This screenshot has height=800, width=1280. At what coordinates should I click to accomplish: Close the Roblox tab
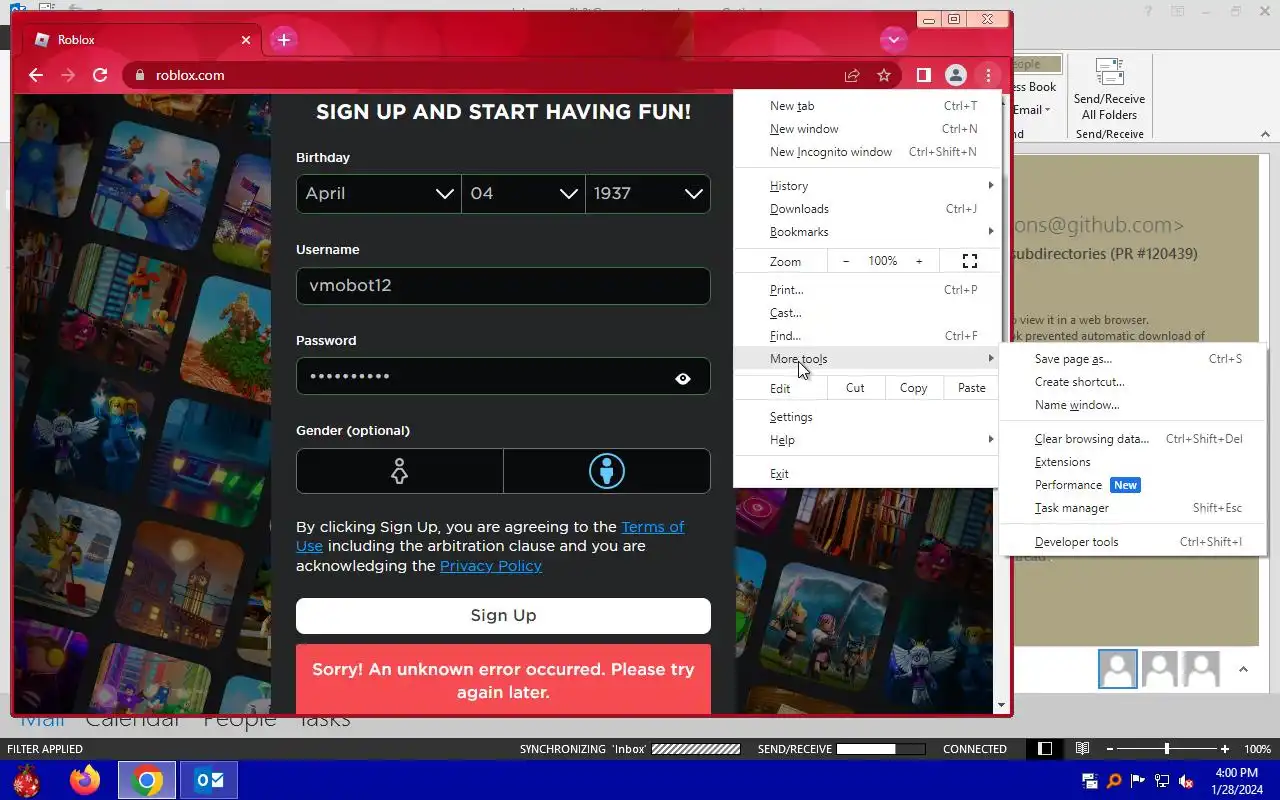pos(246,40)
